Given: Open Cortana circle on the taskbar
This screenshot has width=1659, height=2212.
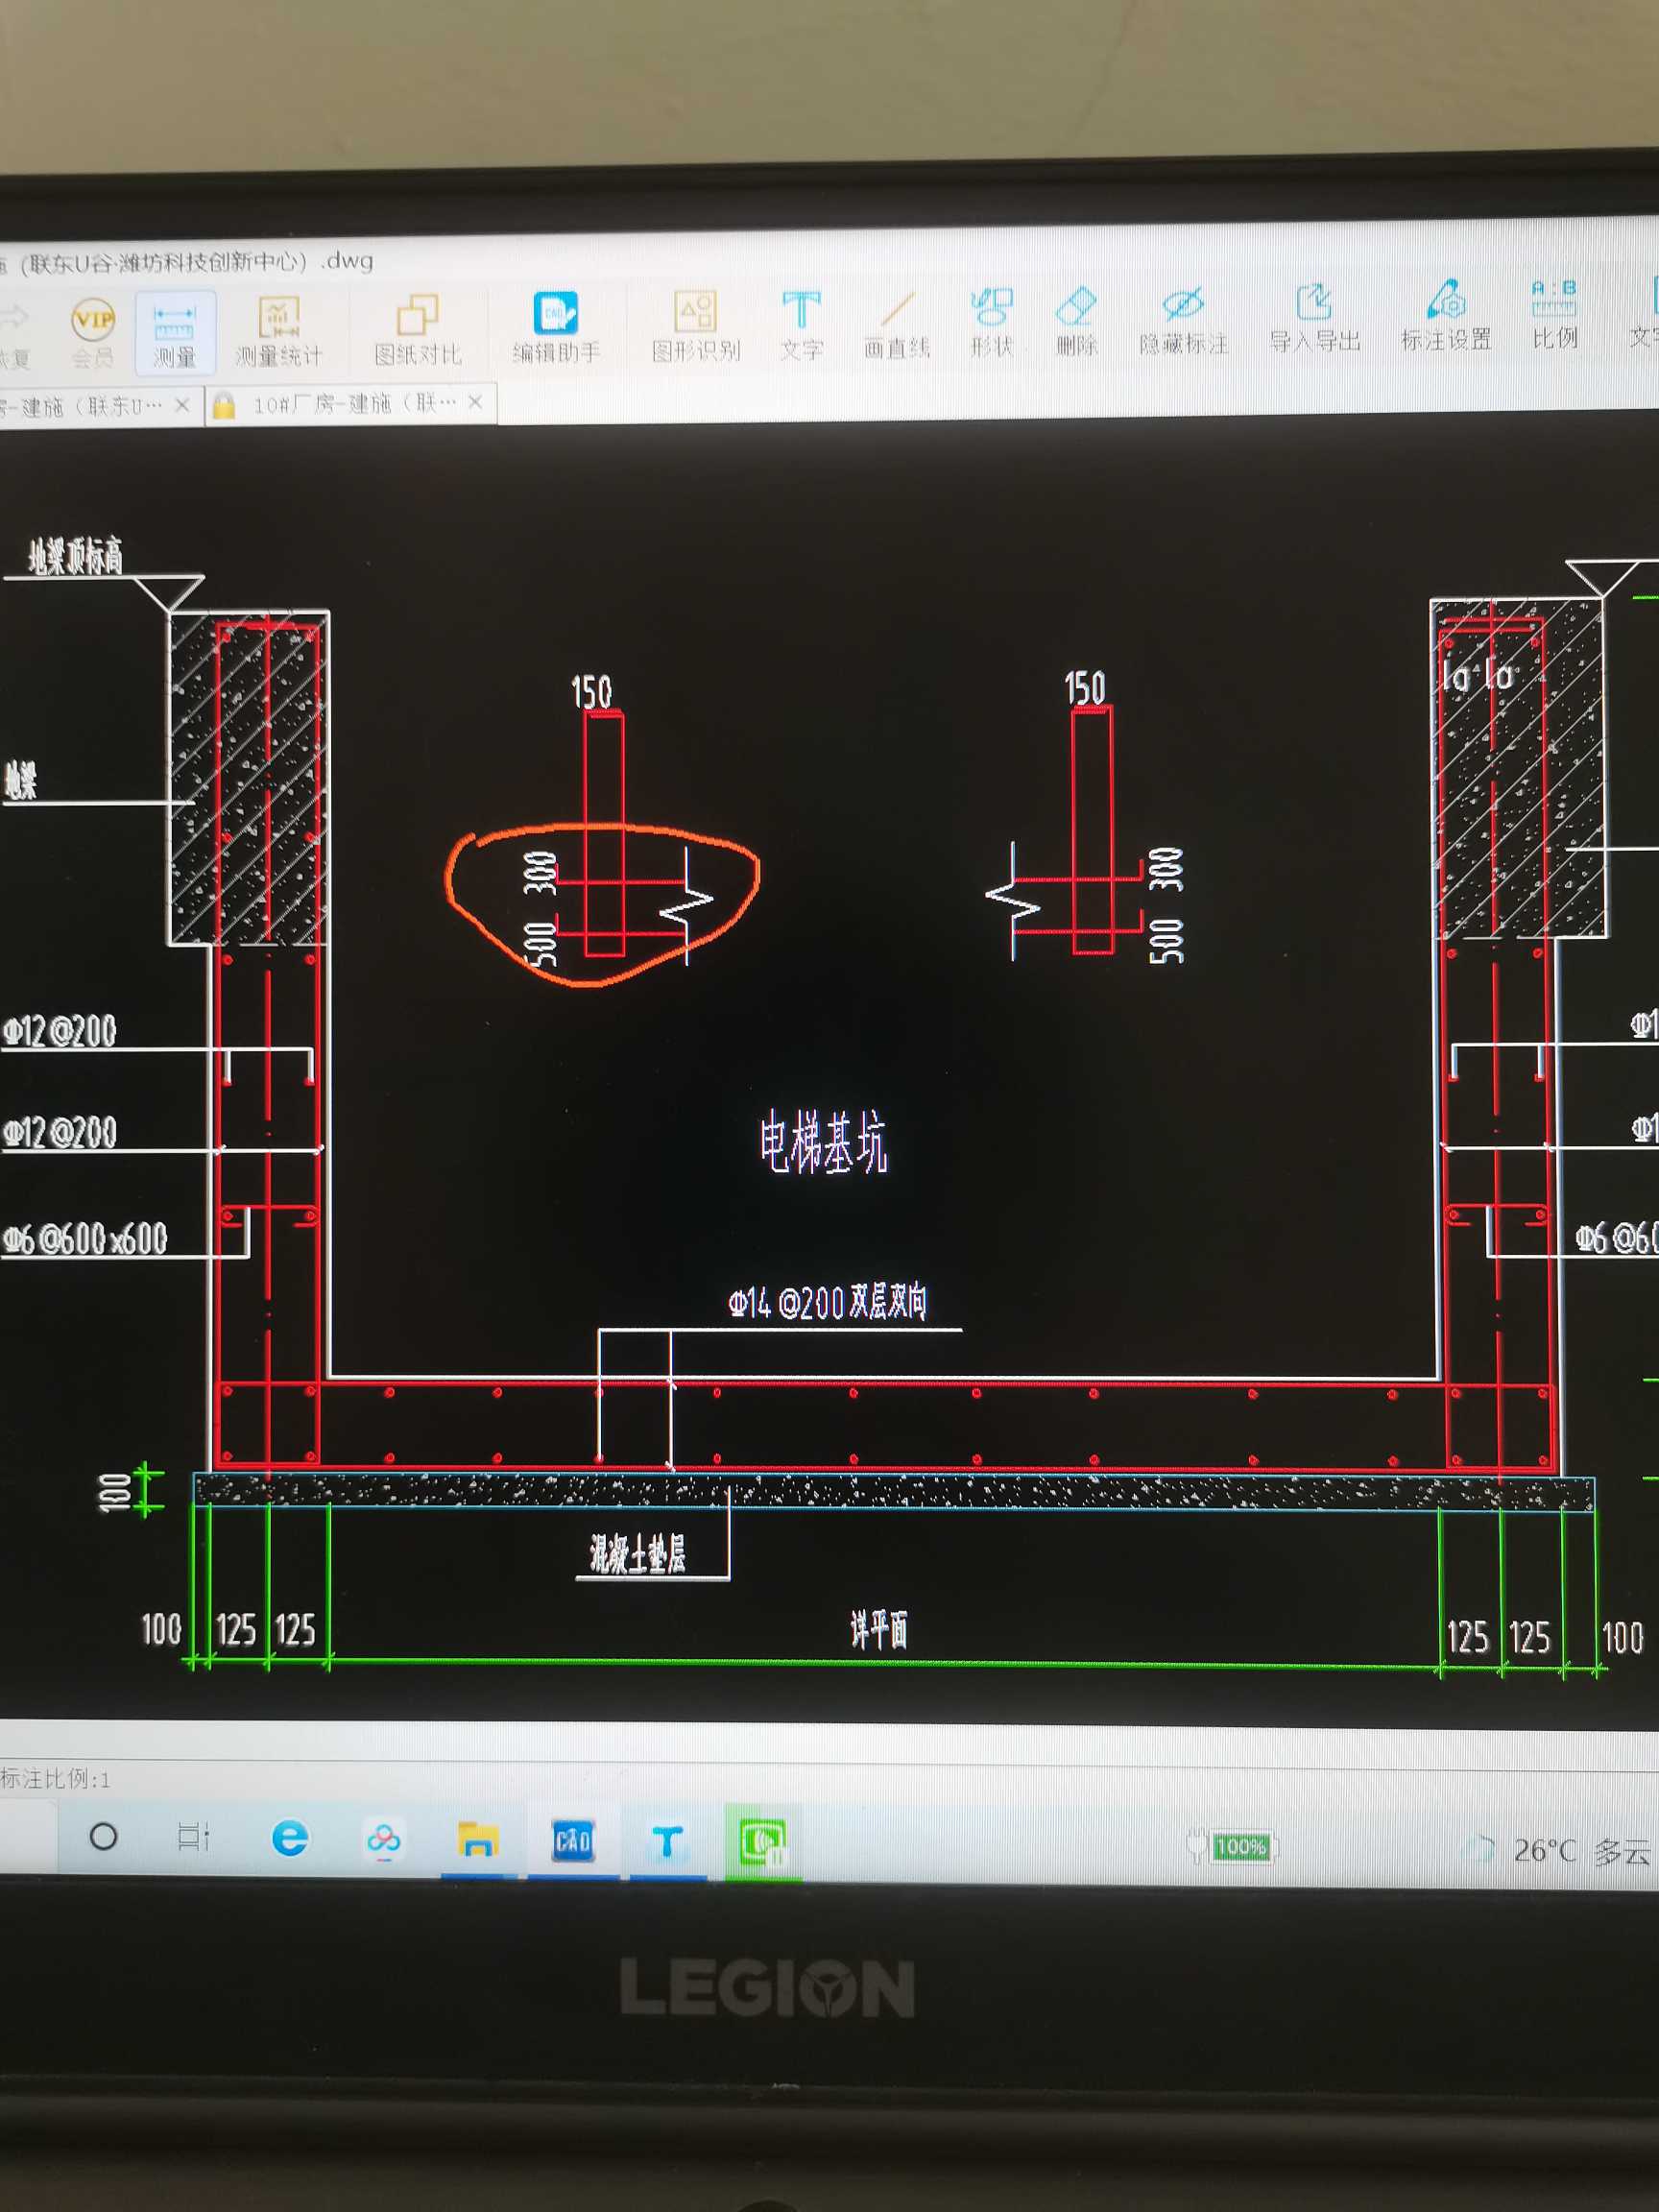Looking at the screenshot, I should tap(103, 1837).
